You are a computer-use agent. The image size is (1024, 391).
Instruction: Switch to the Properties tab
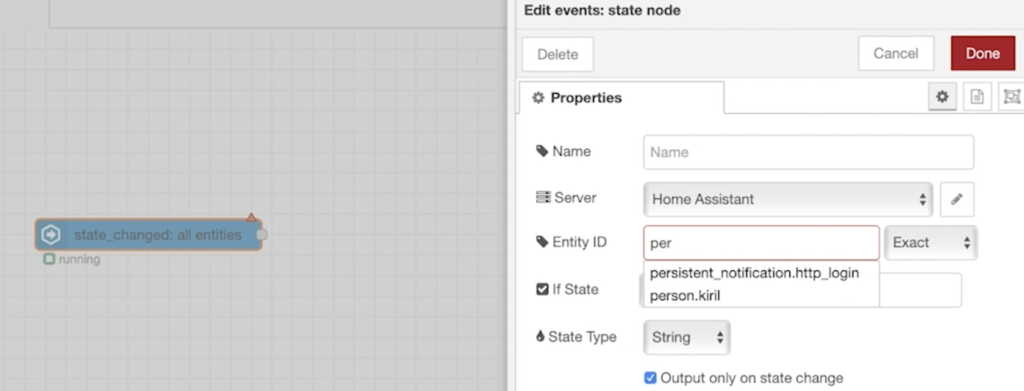(621, 98)
